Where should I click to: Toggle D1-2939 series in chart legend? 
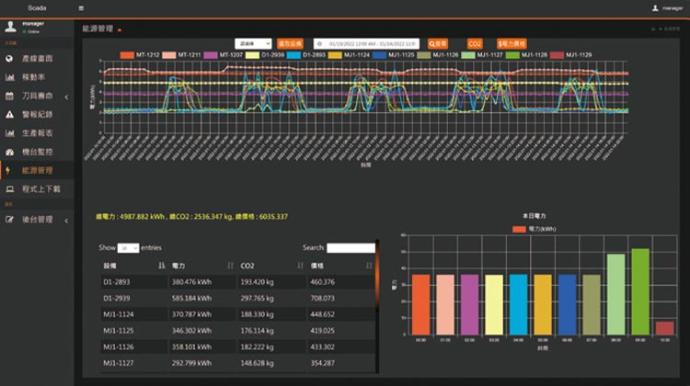pos(265,55)
